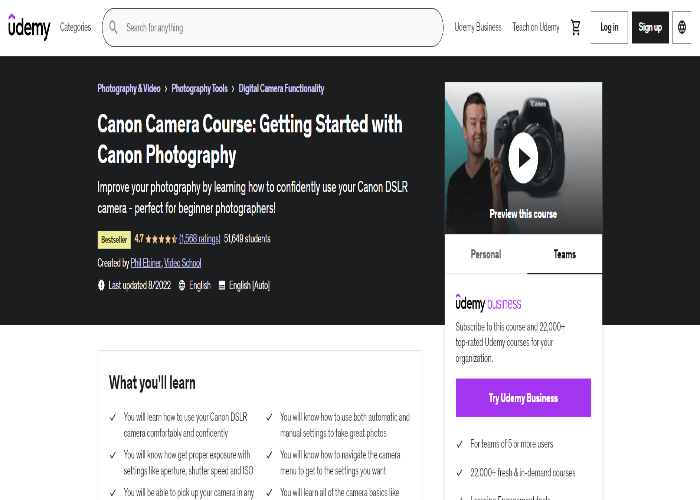Click the 4.7 rating number

tap(139, 239)
